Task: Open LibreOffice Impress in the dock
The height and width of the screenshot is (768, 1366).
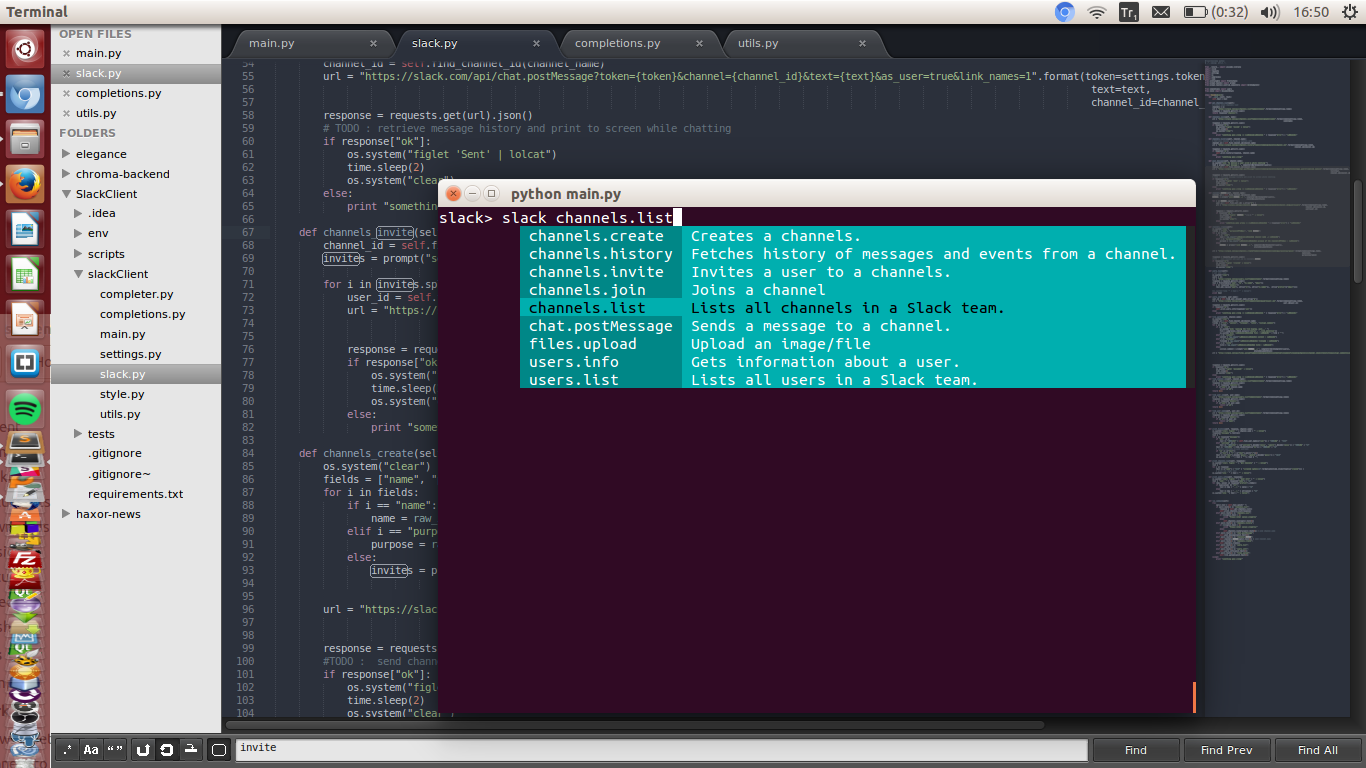Action: [x=25, y=320]
